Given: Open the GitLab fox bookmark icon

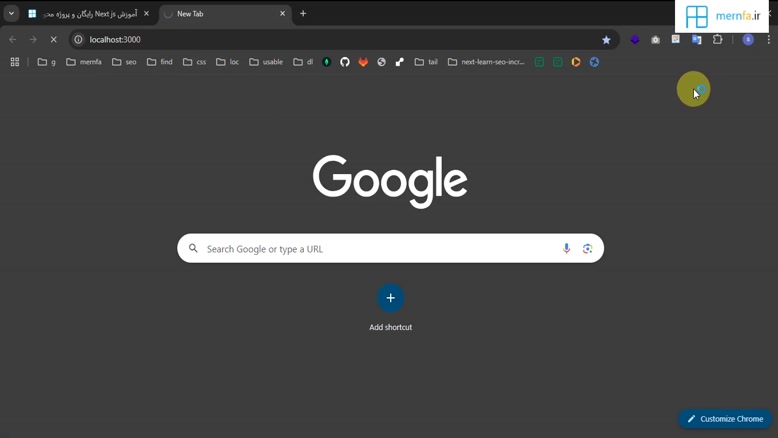Looking at the screenshot, I should coord(363,62).
